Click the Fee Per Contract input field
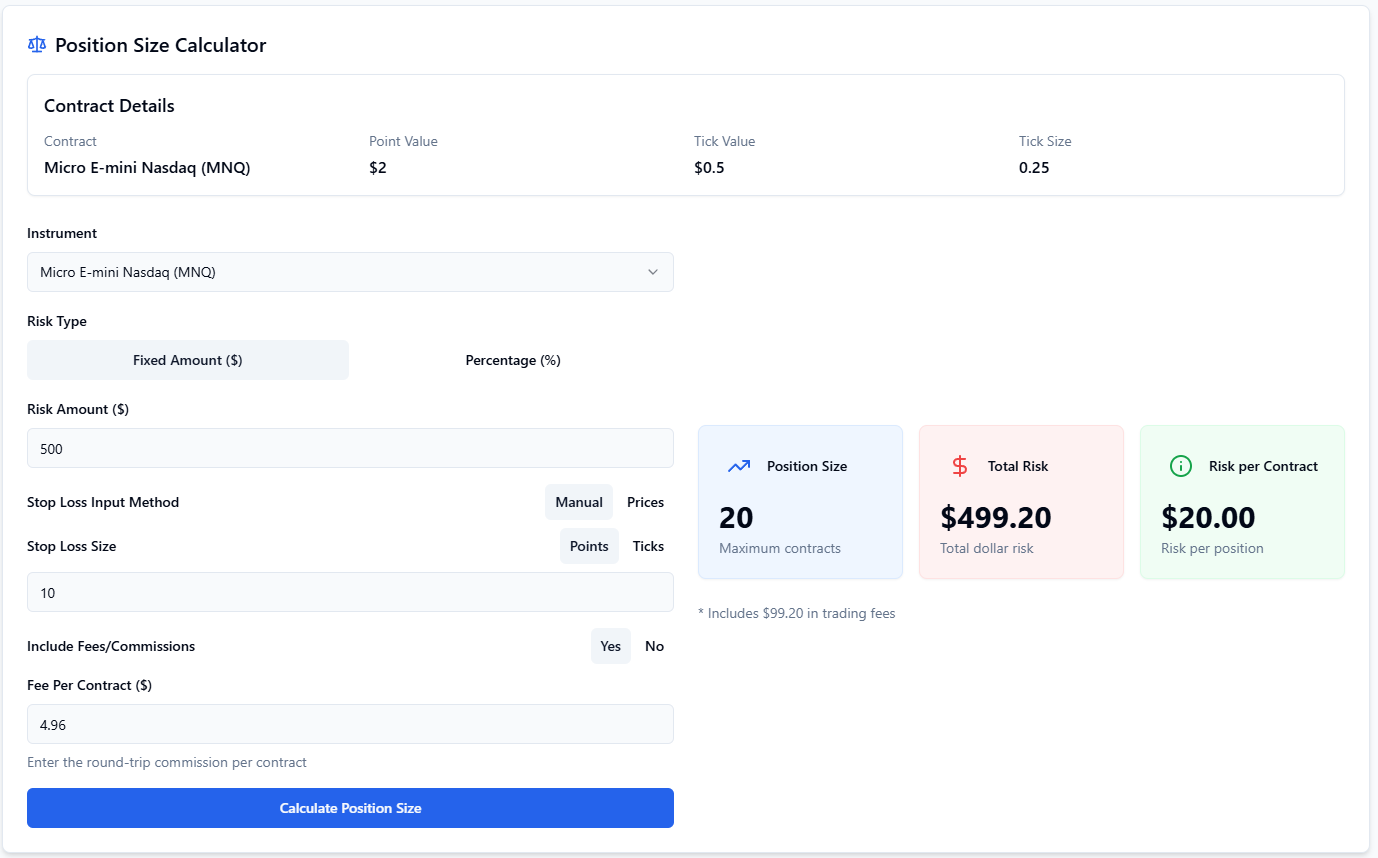This screenshot has height=858, width=1378. [350, 725]
